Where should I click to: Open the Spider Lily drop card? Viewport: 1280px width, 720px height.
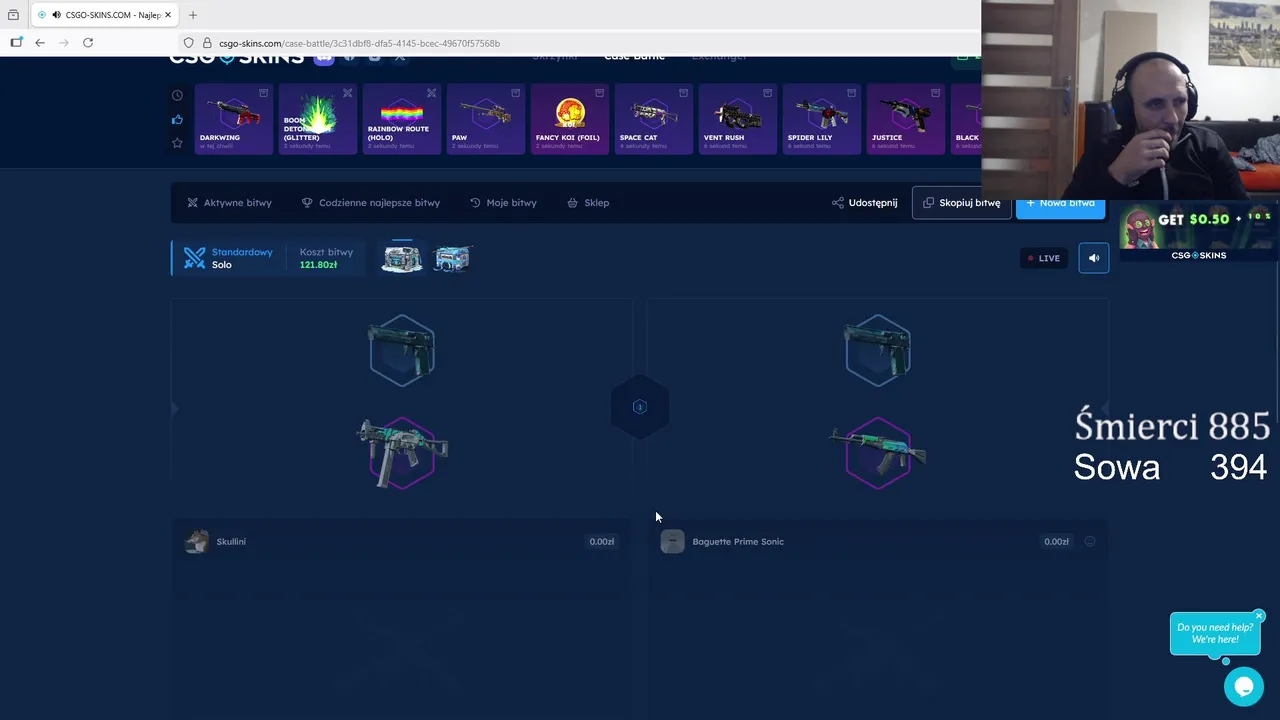point(821,119)
